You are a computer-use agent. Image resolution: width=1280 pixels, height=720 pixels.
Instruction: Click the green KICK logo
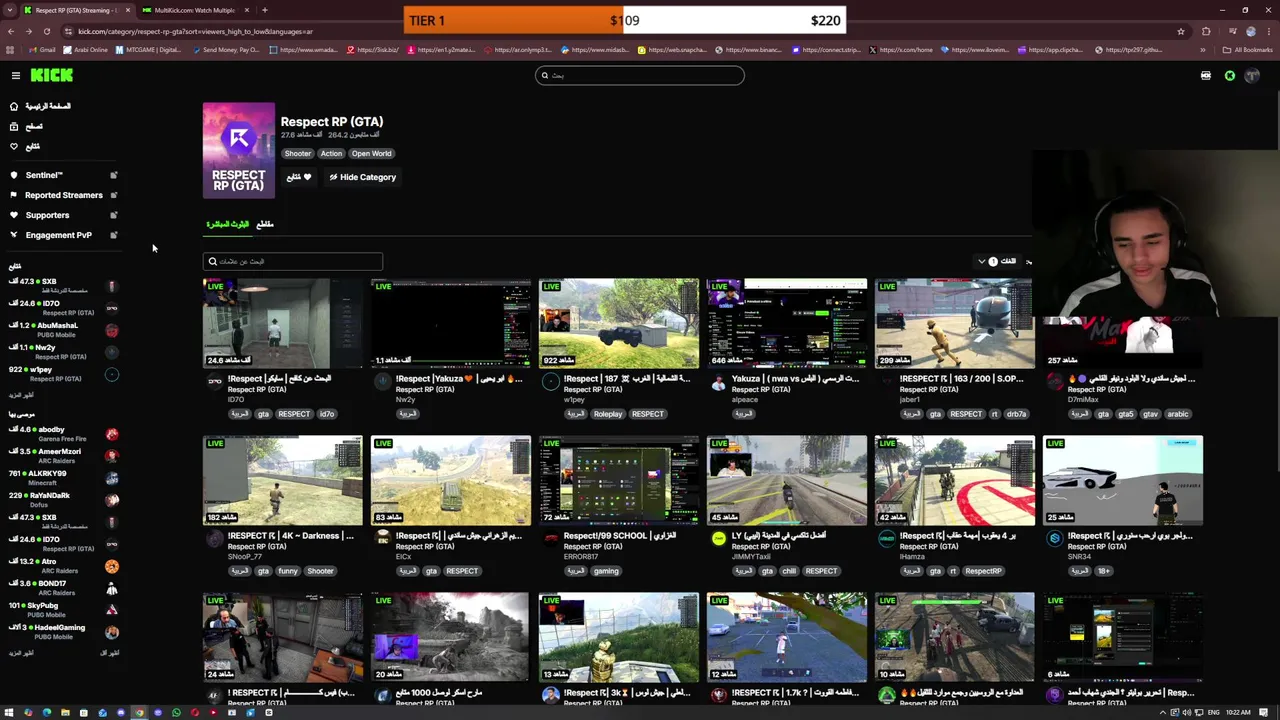coord(51,75)
